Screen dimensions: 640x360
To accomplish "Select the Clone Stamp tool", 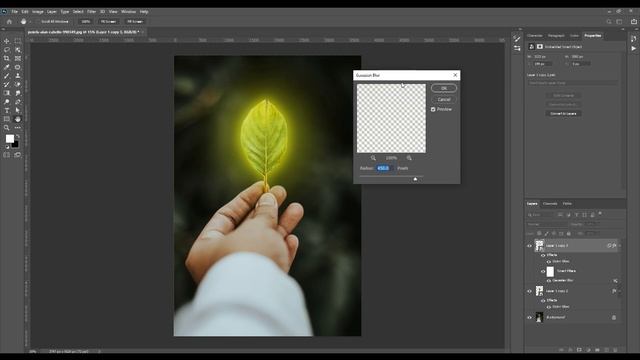I will coord(18,76).
